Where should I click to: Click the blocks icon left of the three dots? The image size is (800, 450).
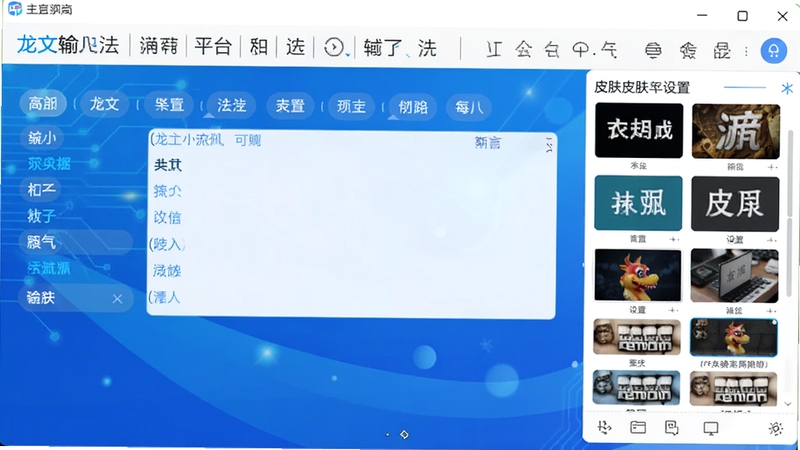coord(721,51)
